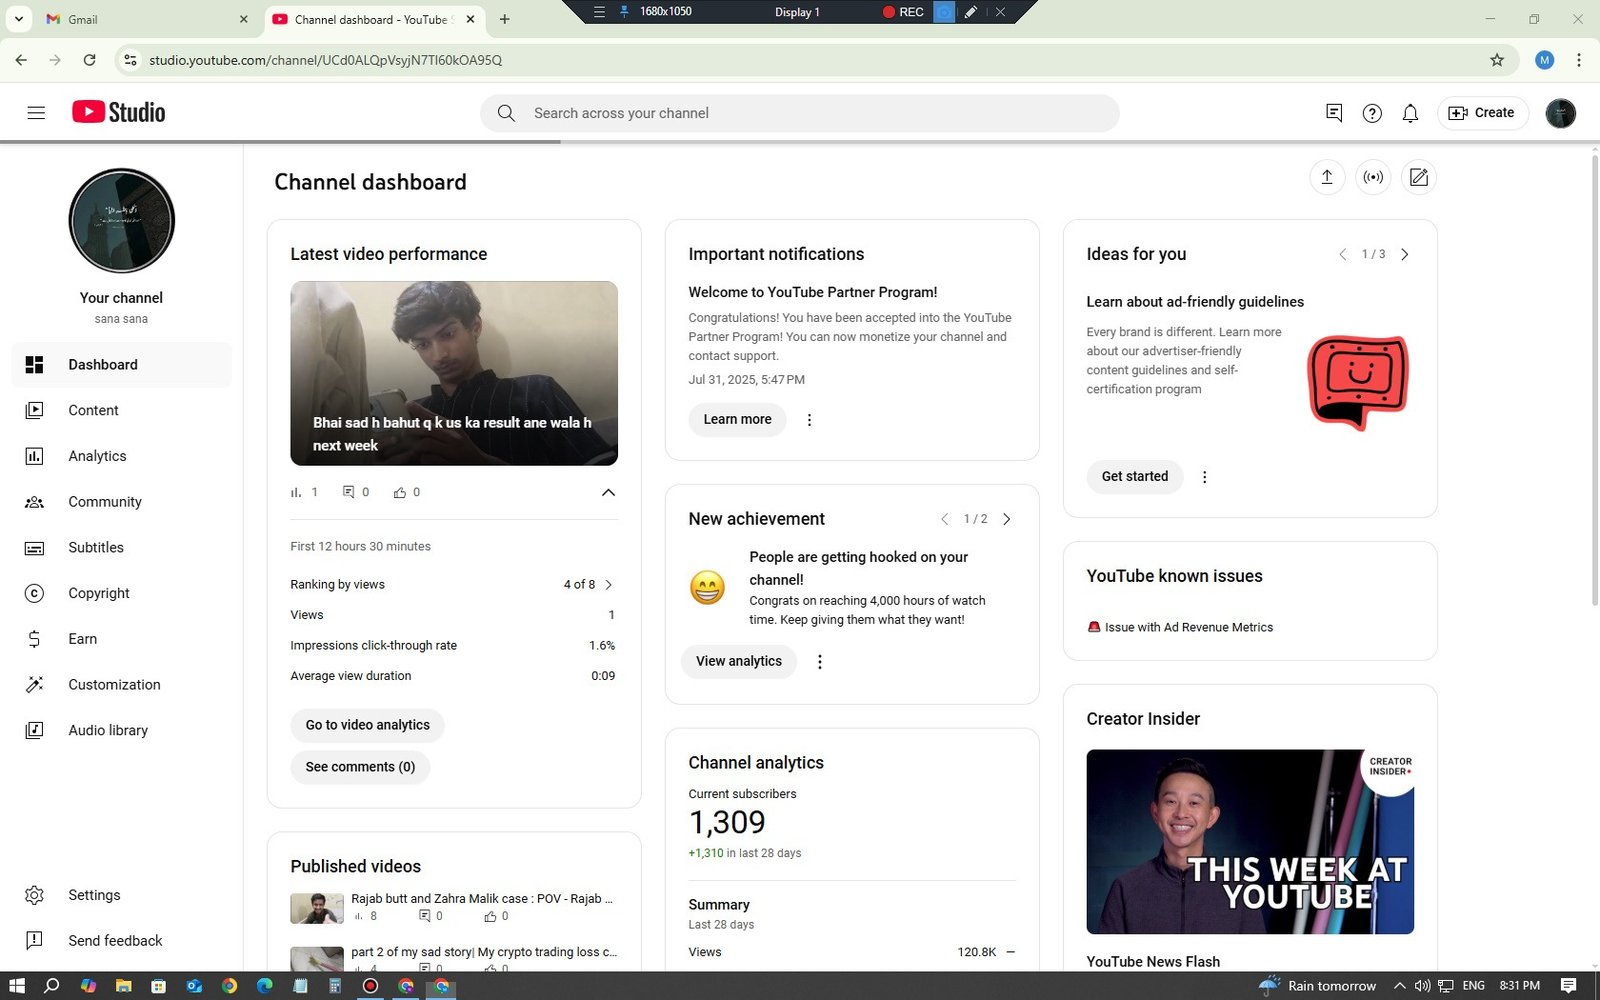Viewport: 1600px width, 1000px height.
Task: Open Windows taskbar search
Action: (52, 986)
